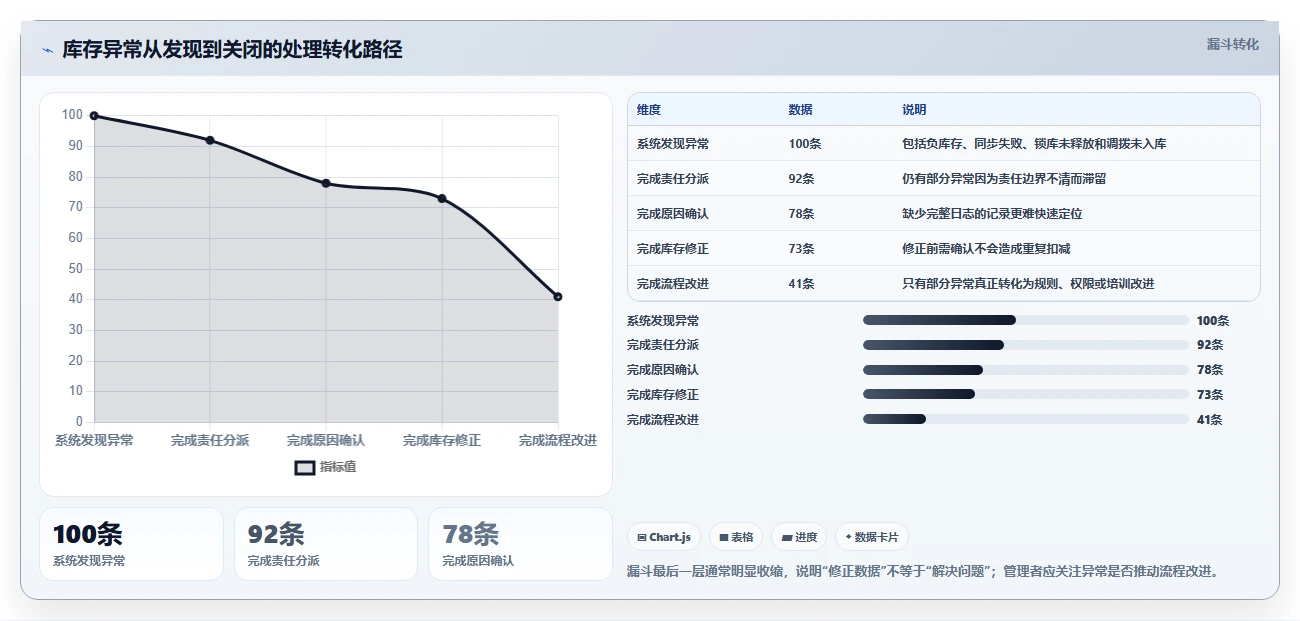
Task: Click the description 仍有部分异常因为责任边界不清而滞留
Action: 1004,179
